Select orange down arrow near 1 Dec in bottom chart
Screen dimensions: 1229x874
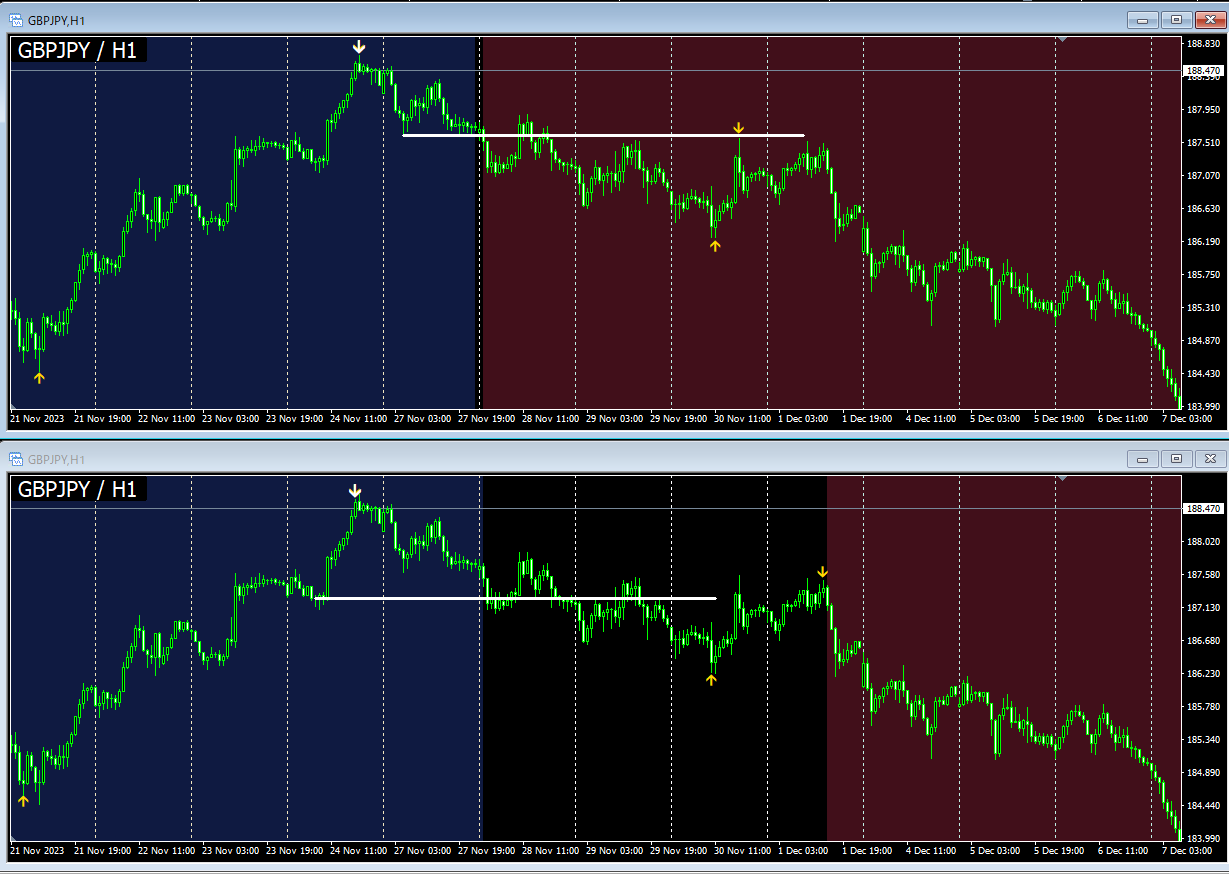(x=822, y=571)
